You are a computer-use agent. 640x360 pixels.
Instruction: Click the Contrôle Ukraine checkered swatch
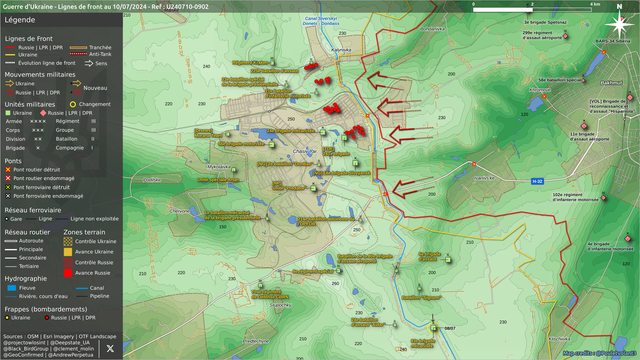(68, 241)
